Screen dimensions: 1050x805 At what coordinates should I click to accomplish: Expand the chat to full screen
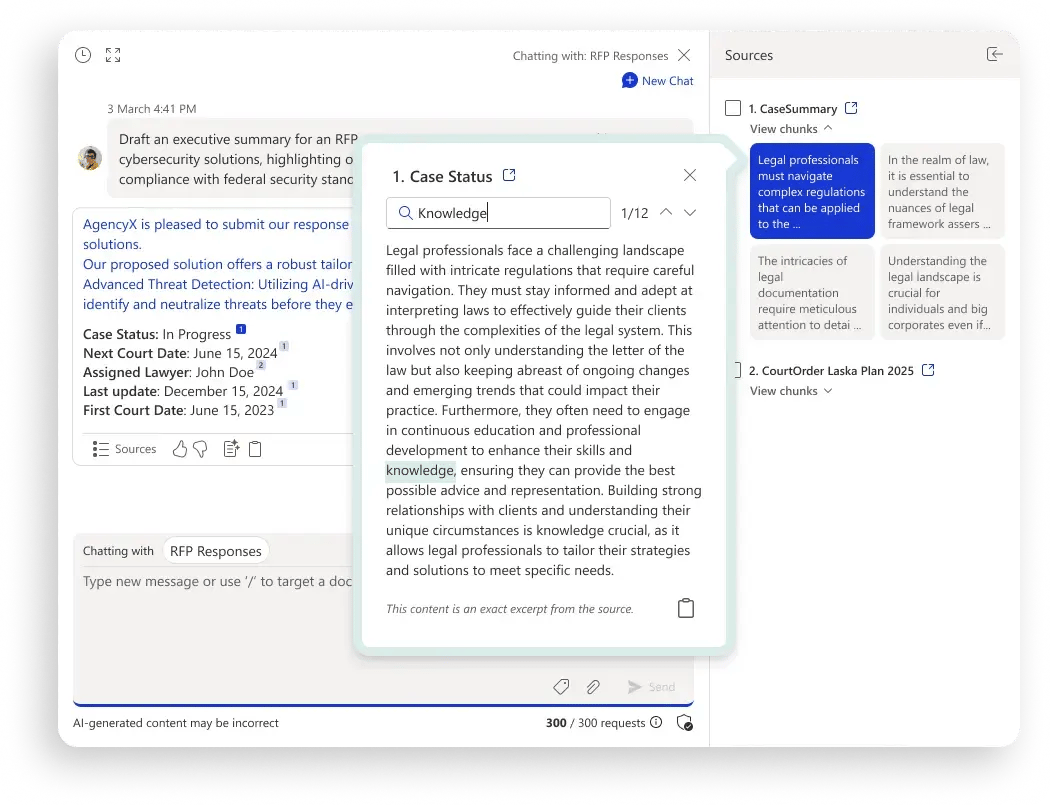[113, 55]
